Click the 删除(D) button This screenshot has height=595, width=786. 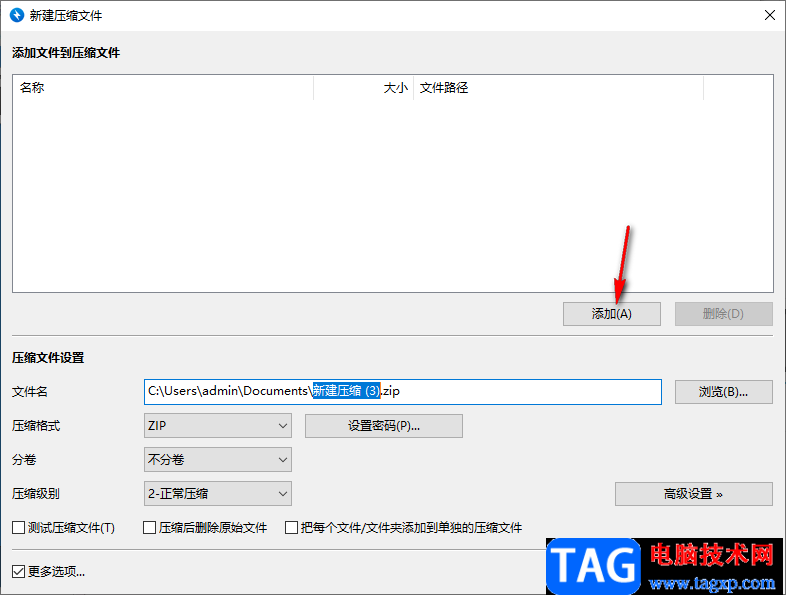tap(723, 314)
